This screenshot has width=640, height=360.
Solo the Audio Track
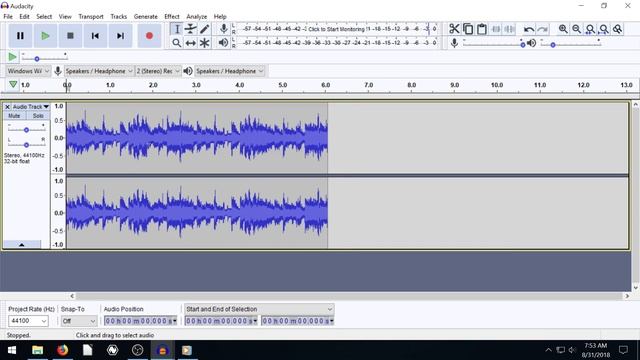pos(38,116)
